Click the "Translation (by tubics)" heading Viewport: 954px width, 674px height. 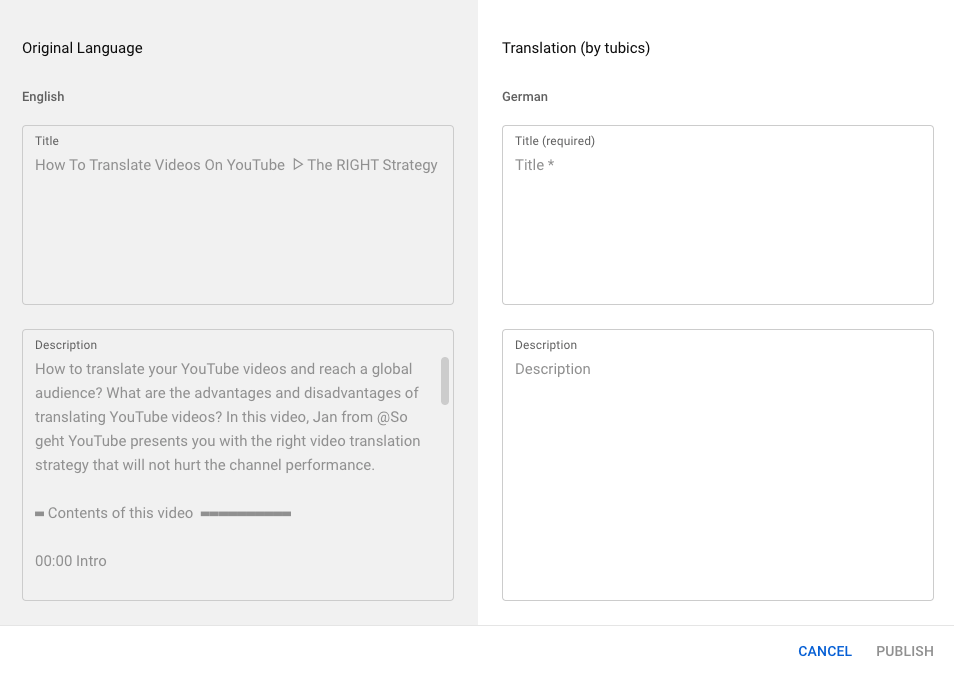[576, 48]
